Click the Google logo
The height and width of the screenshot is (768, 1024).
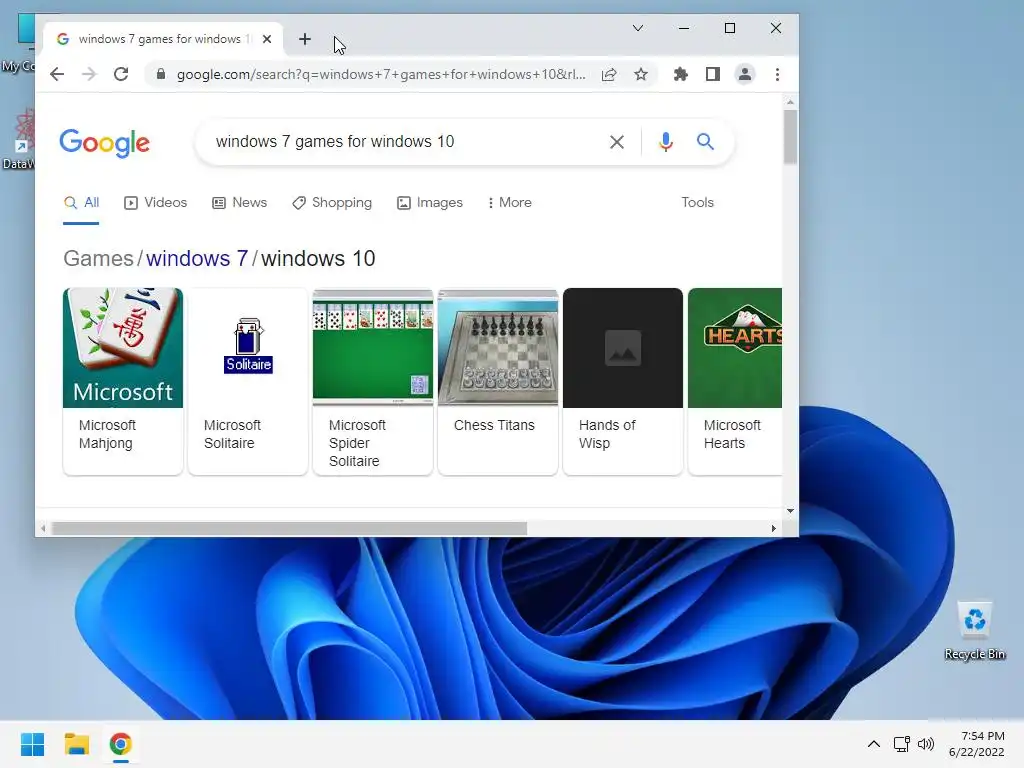pos(104,142)
